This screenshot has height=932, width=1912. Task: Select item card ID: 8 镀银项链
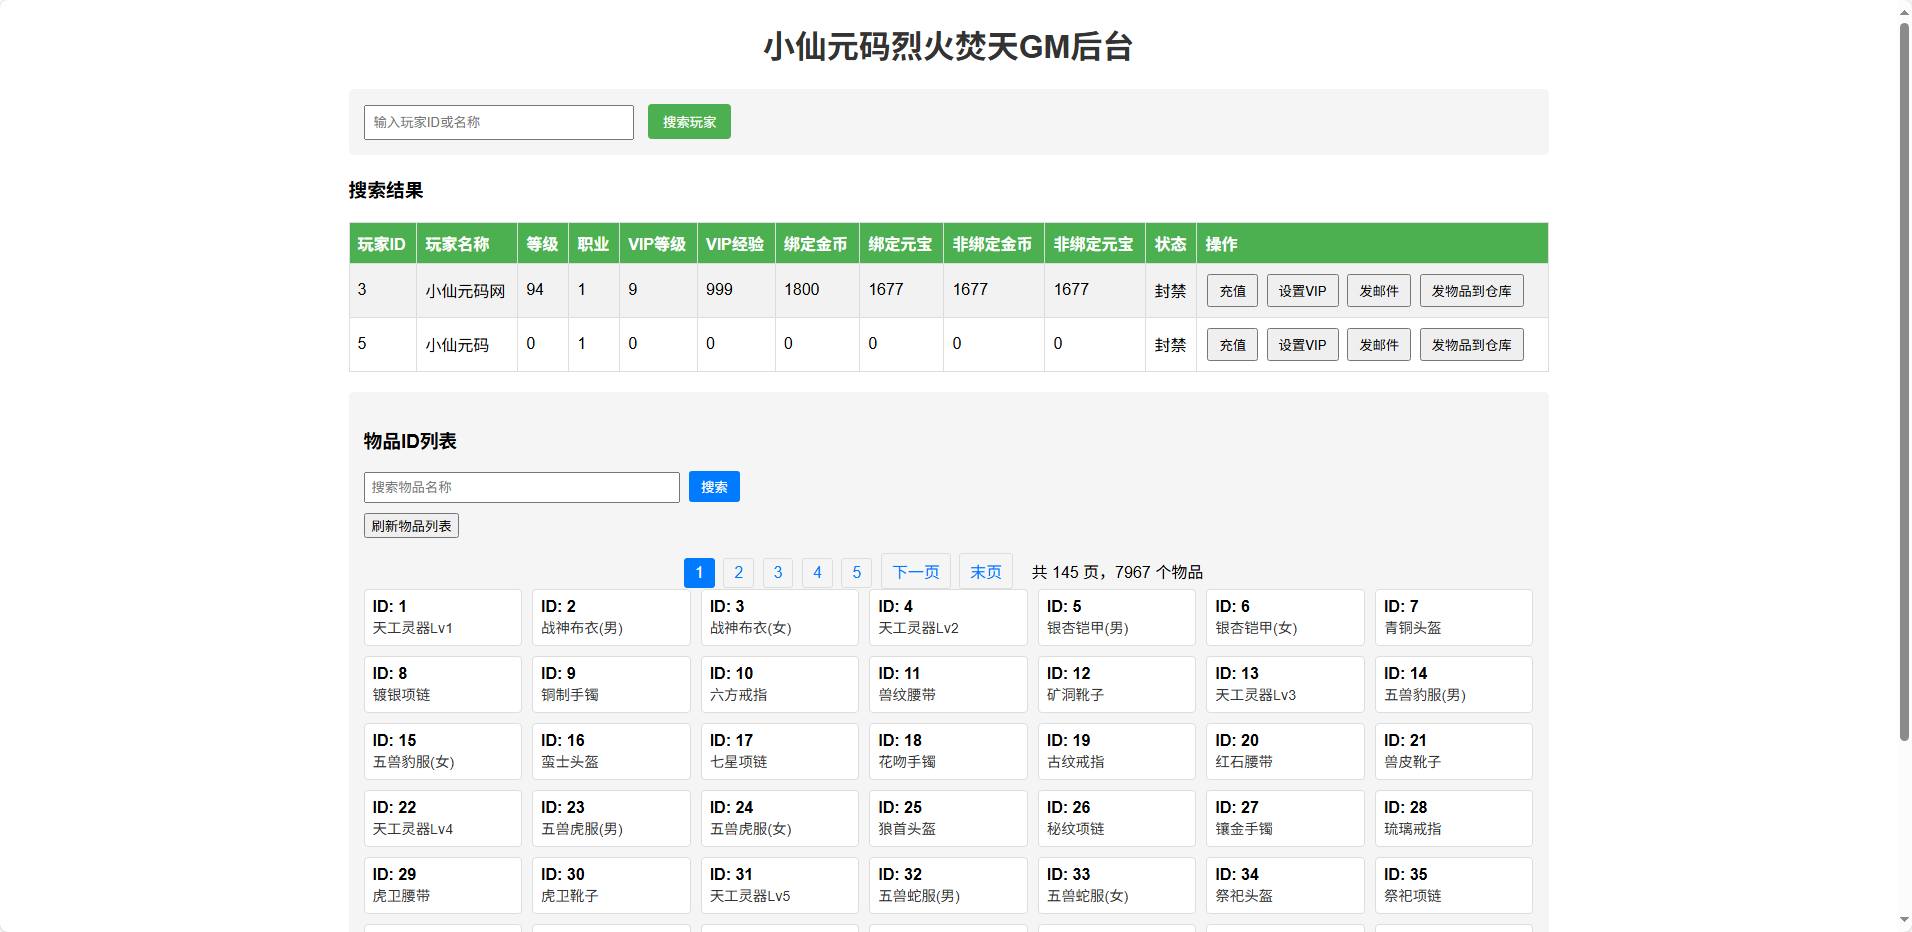coord(442,684)
